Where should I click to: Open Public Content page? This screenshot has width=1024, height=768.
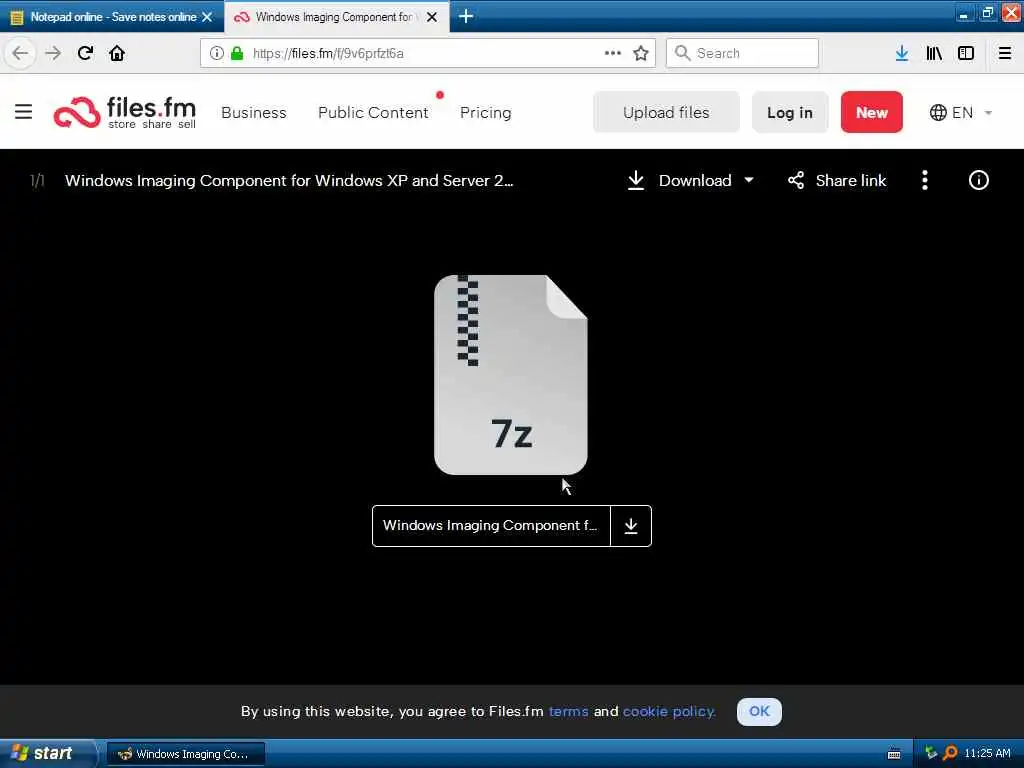[373, 112]
